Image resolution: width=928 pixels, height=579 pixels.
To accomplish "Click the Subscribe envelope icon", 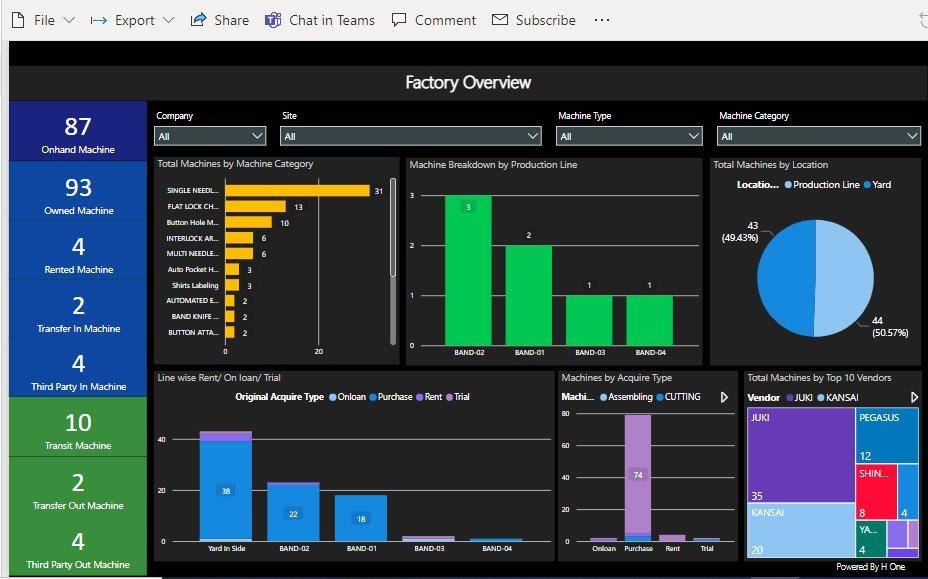I will click(498, 19).
